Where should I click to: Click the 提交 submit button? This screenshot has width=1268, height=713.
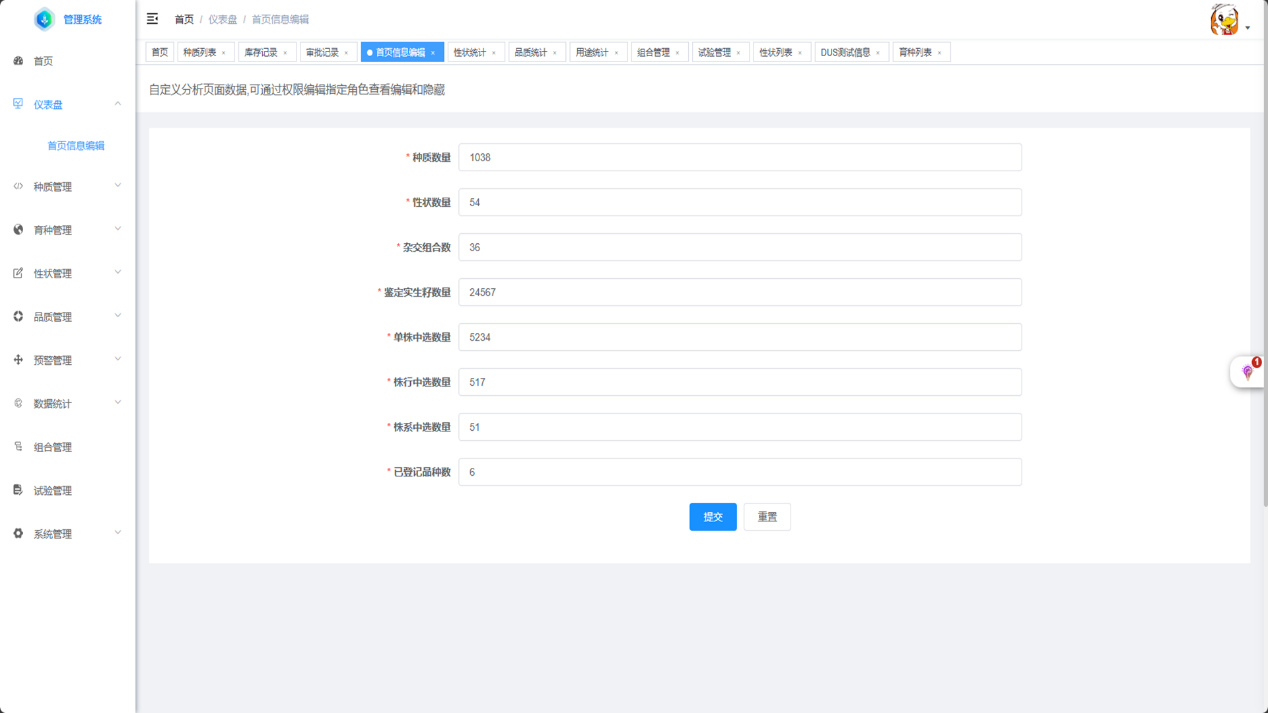pos(712,517)
